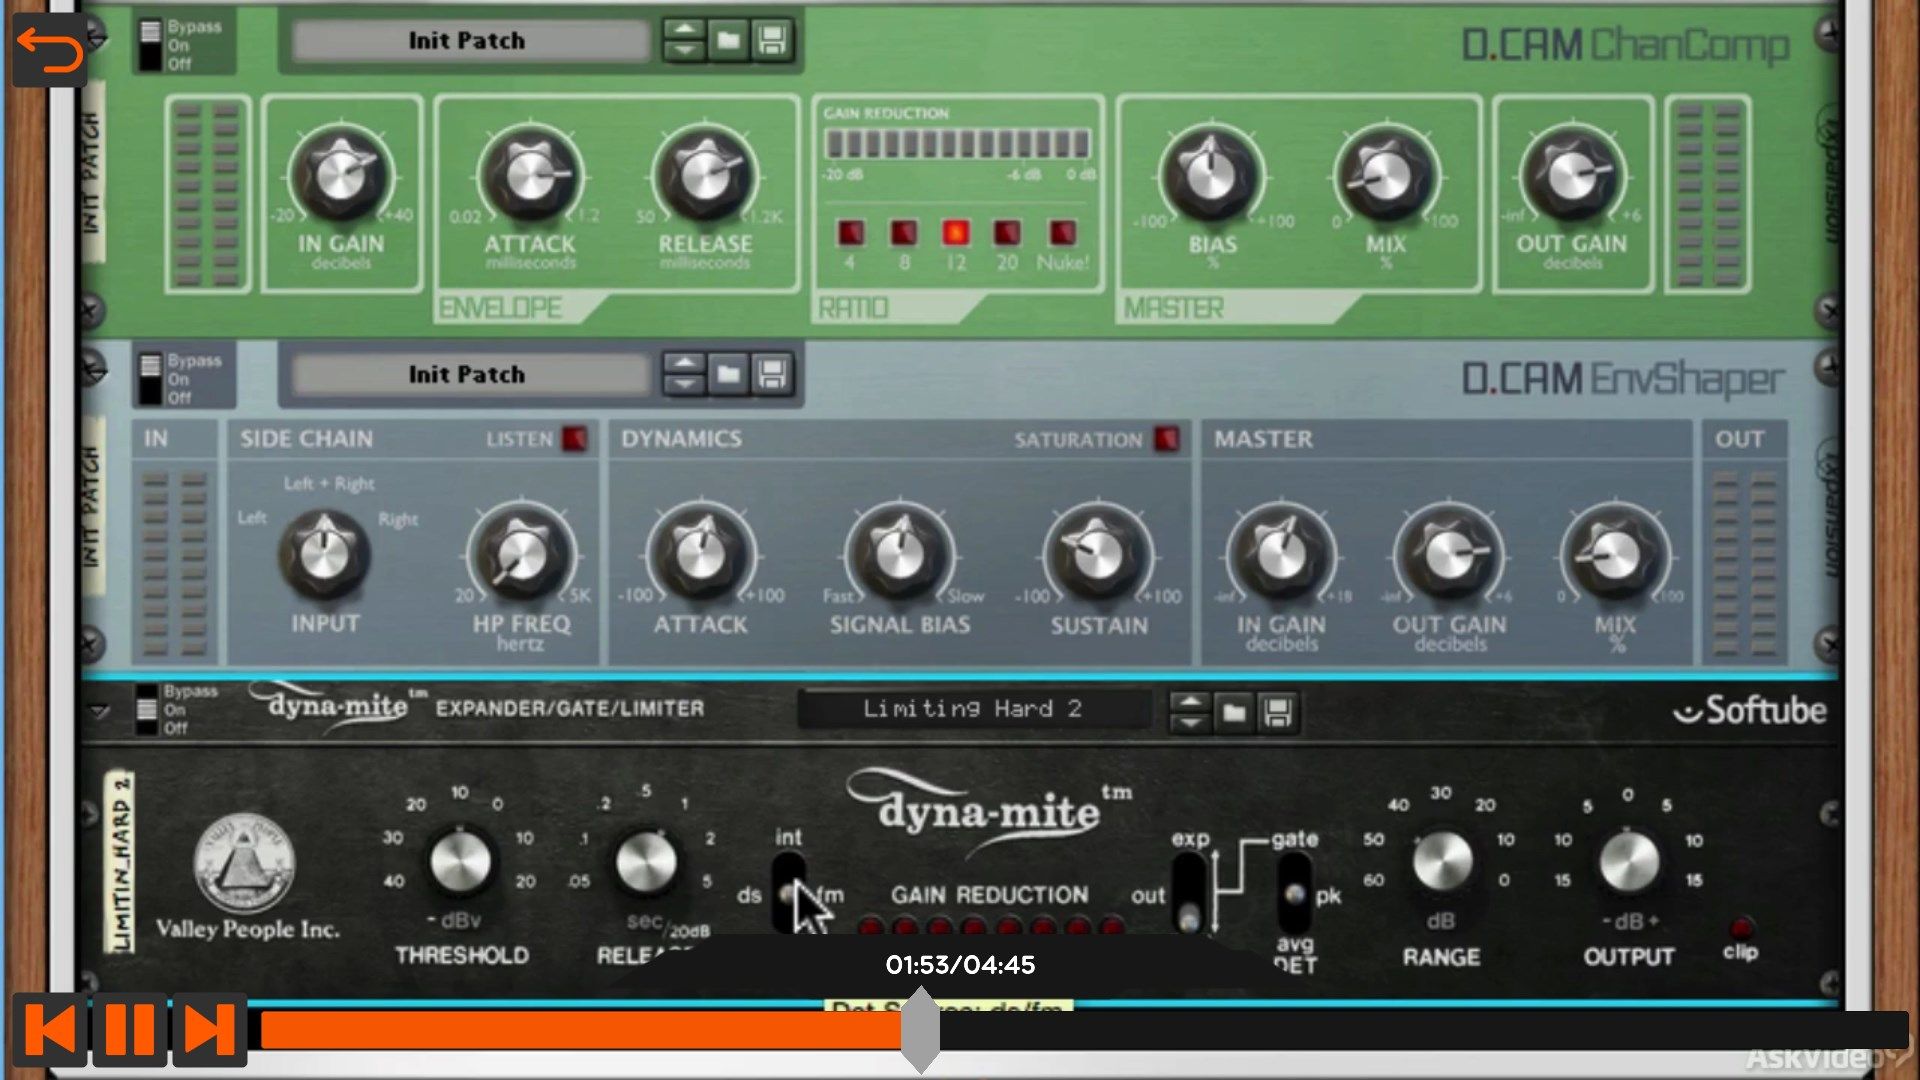This screenshot has height=1080, width=1920.
Task: Save dyna-mite patch with floppy disk icon
Action: (x=1278, y=712)
